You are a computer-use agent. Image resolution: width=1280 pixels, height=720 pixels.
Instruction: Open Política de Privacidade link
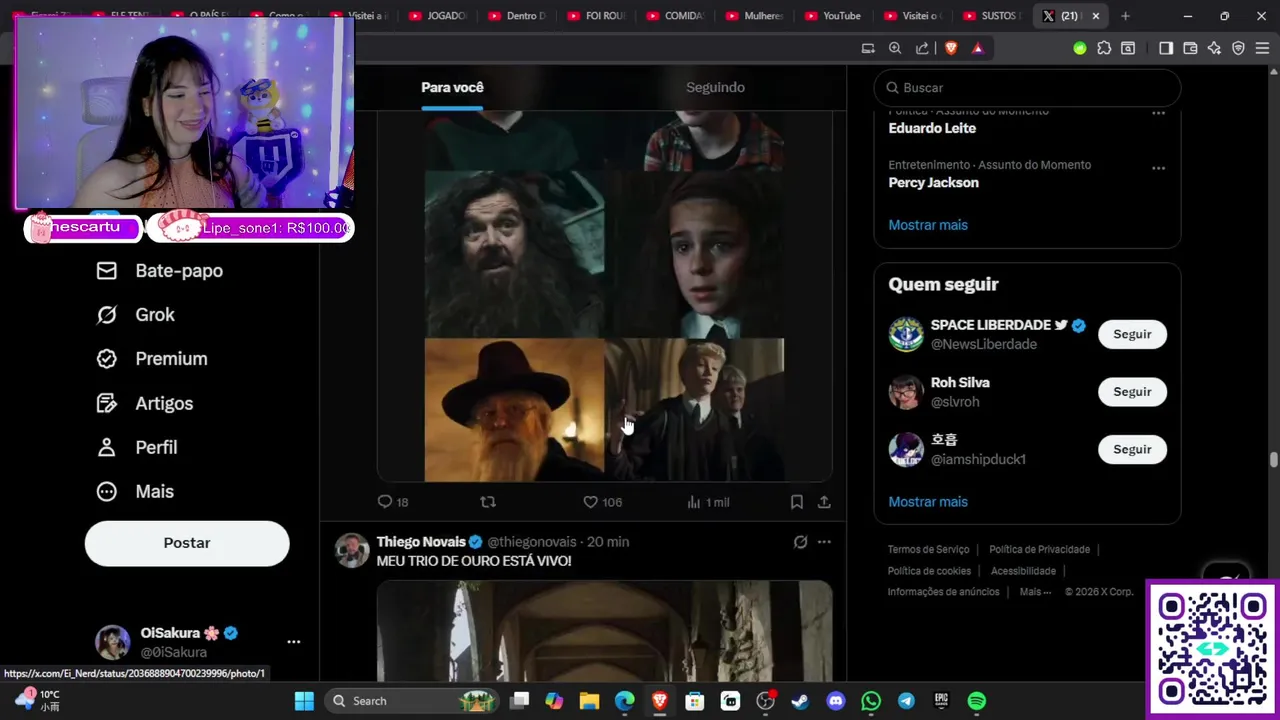click(1039, 549)
